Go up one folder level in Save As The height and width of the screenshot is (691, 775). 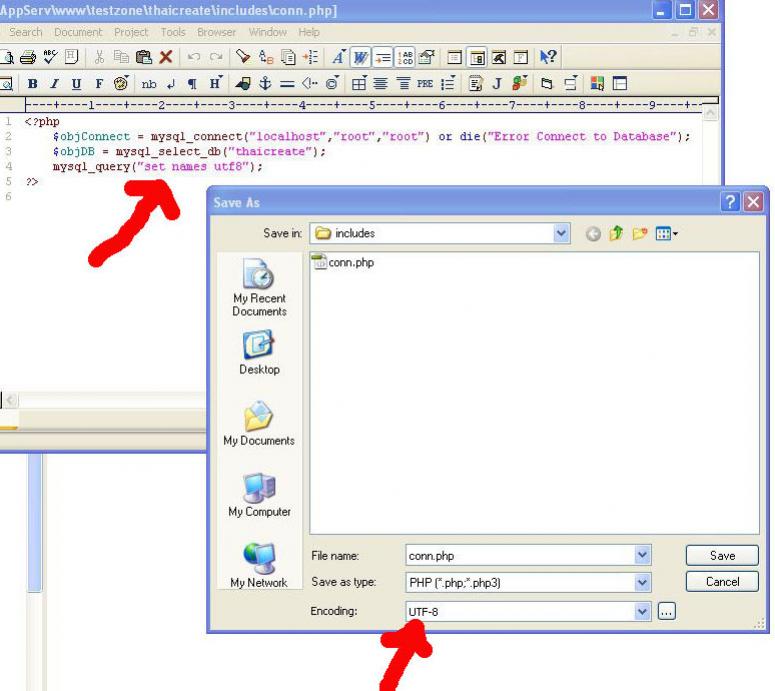click(616, 233)
